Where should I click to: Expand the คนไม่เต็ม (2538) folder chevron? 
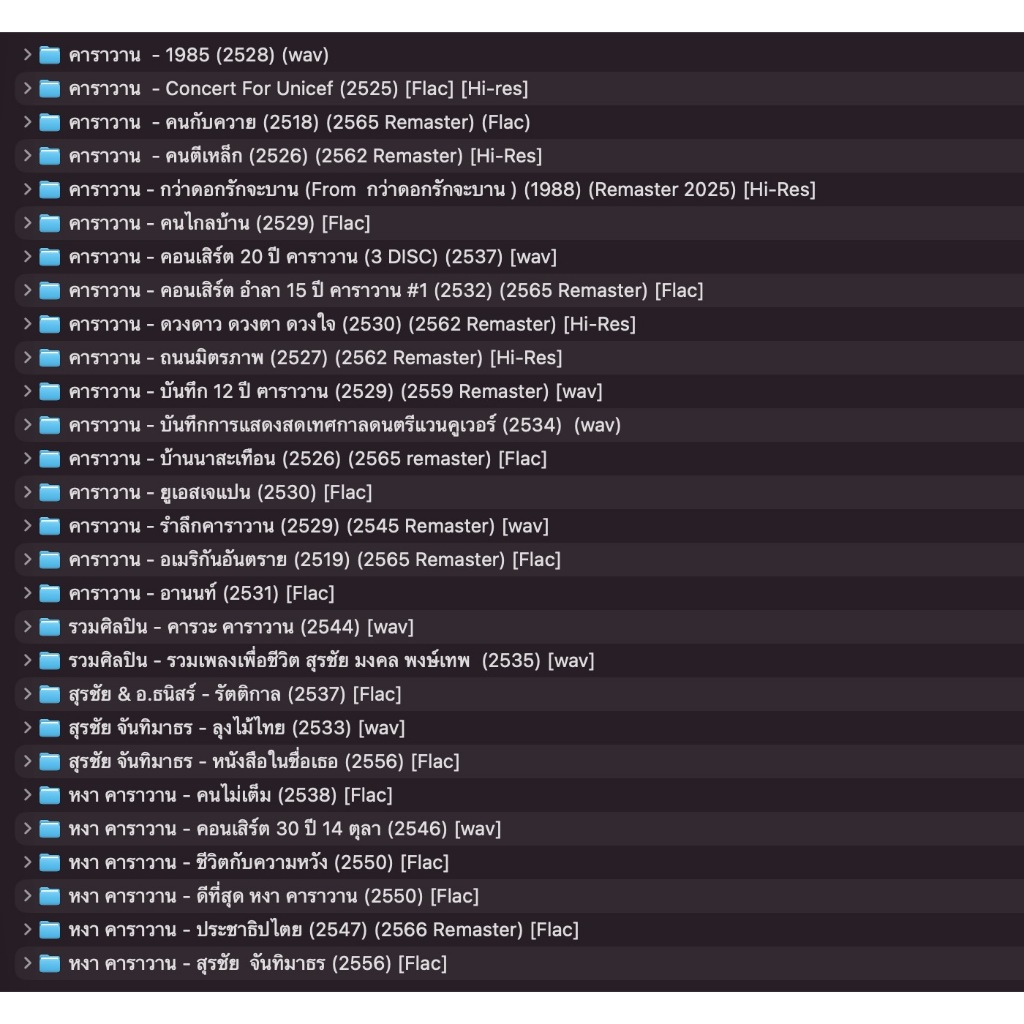point(27,795)
